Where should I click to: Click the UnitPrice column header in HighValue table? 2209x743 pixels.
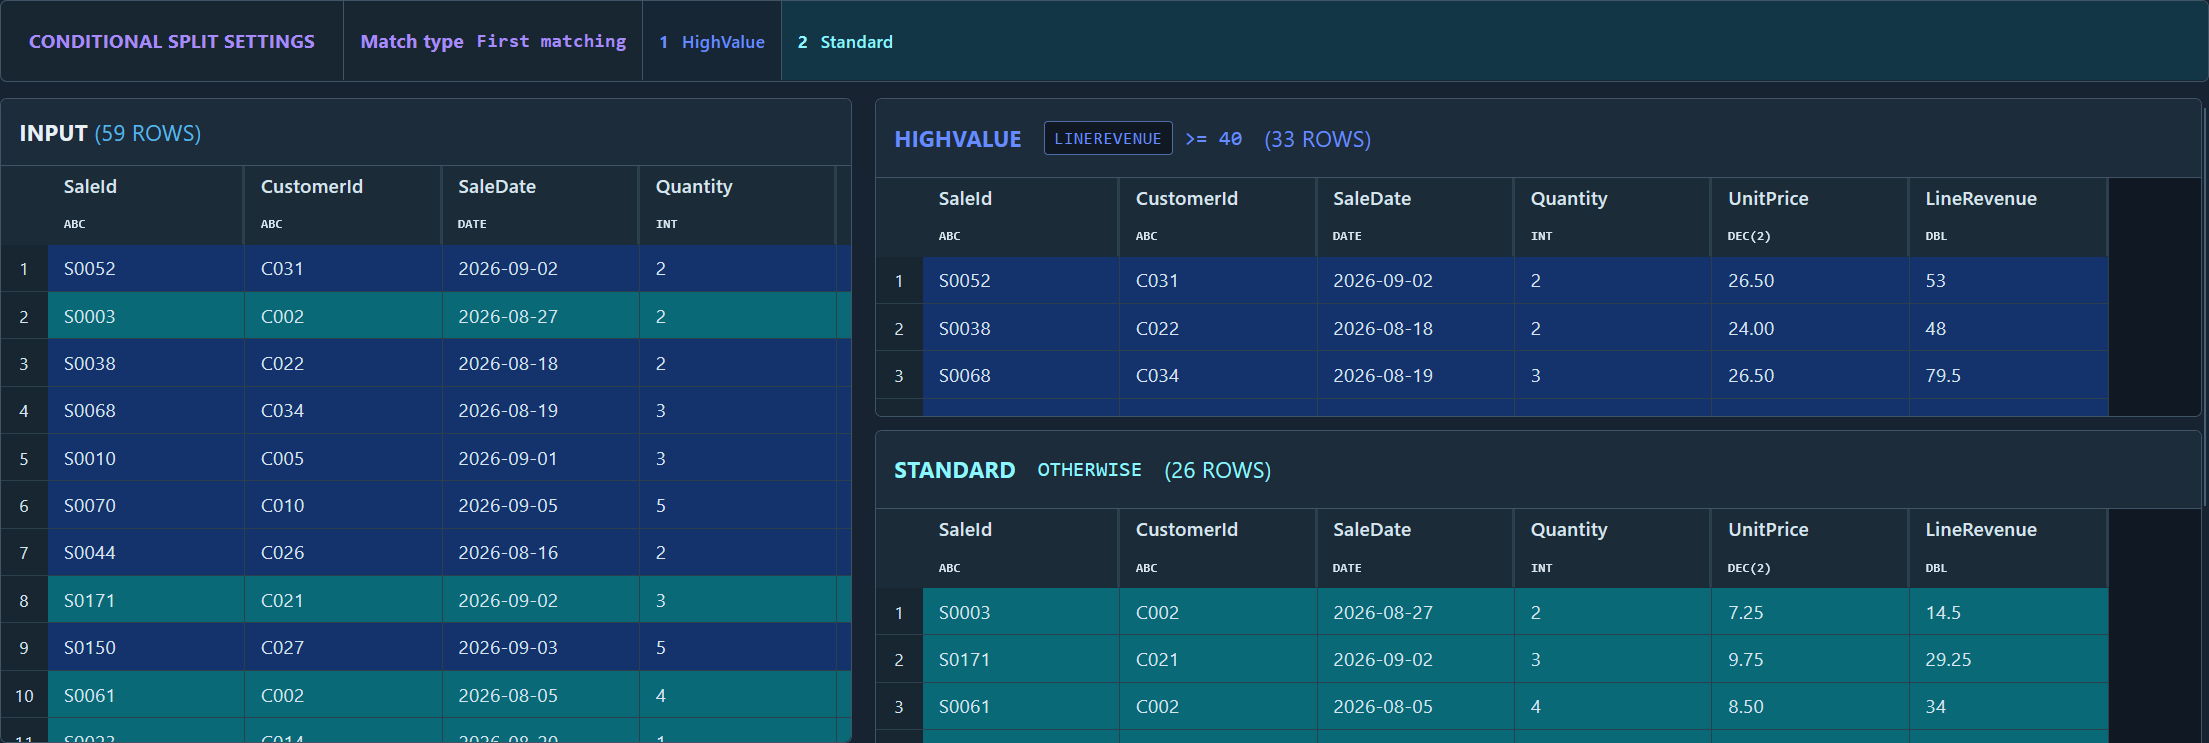click(x=1810, y=217)
